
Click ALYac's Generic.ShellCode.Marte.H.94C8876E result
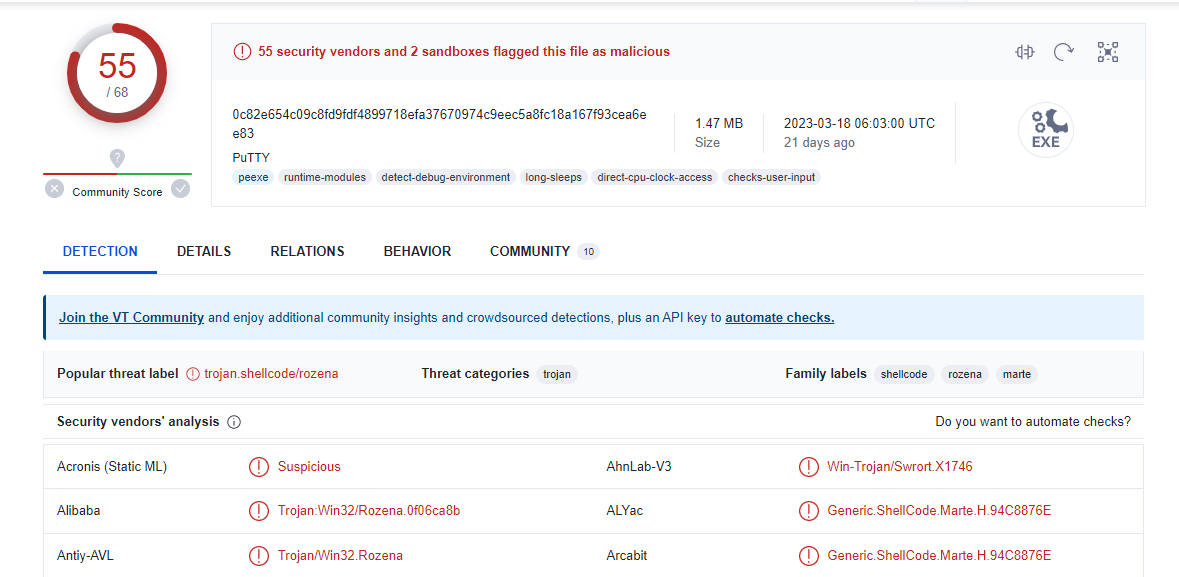point(939,511)
